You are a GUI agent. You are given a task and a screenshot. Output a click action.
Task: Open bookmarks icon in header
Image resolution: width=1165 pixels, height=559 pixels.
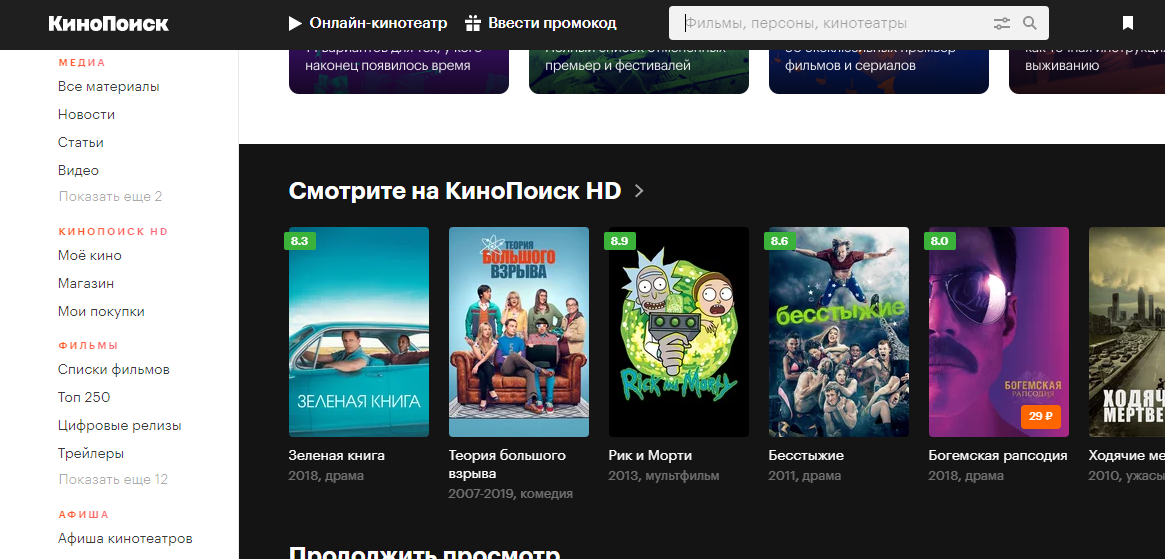(1128, 24)
